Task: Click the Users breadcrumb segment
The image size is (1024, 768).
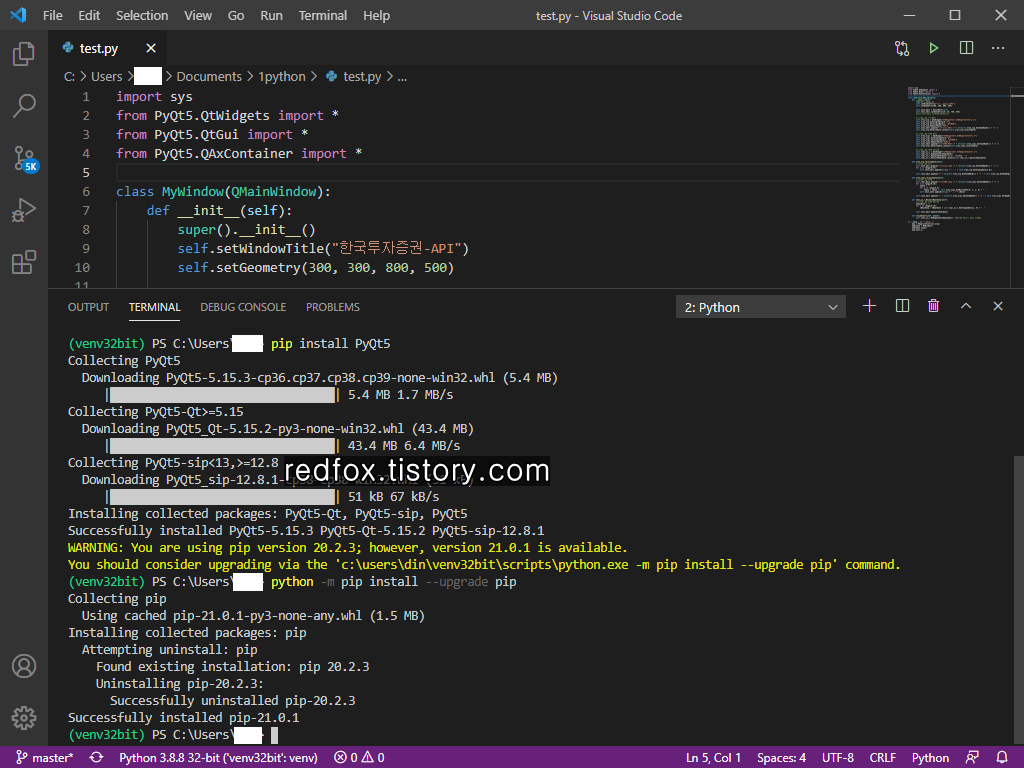Action: coord(106,76)
